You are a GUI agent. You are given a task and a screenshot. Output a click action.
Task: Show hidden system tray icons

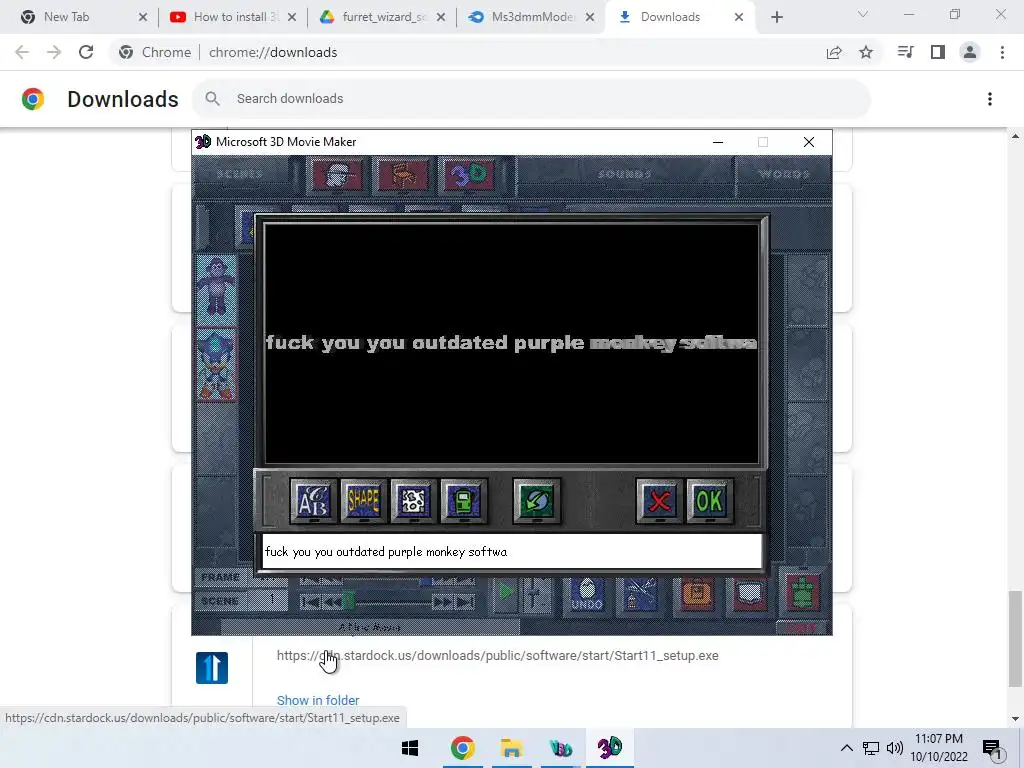[x=846, y=748]
